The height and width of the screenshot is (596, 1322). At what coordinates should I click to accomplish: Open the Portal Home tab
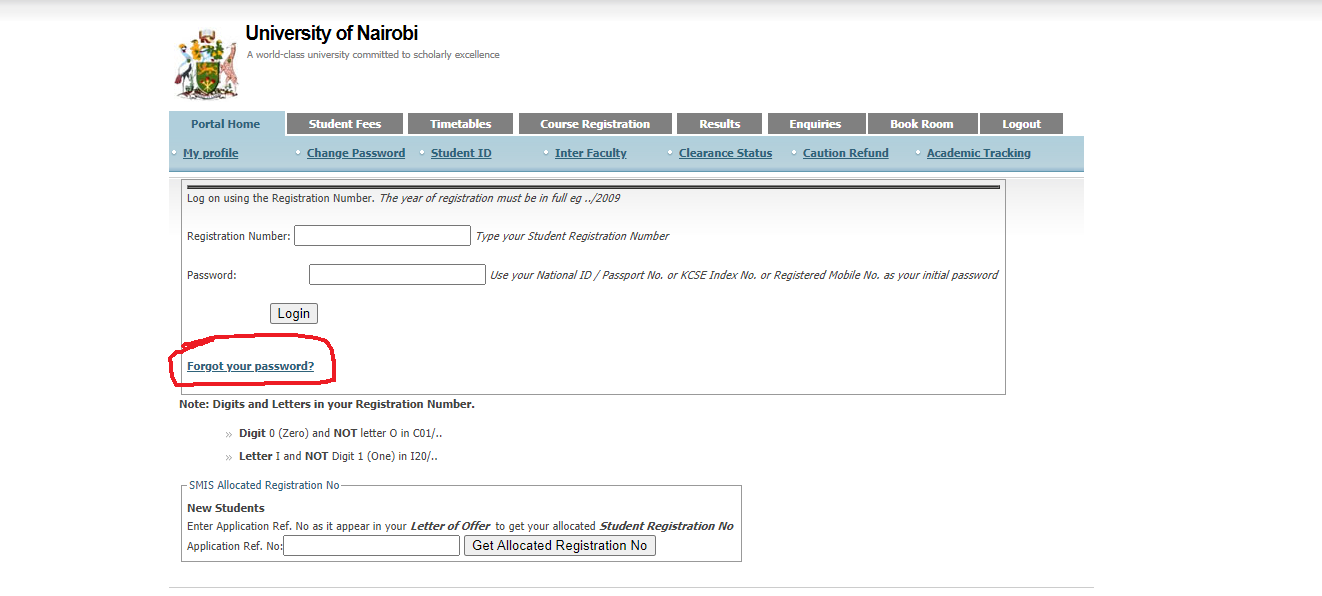click(226, 124)
